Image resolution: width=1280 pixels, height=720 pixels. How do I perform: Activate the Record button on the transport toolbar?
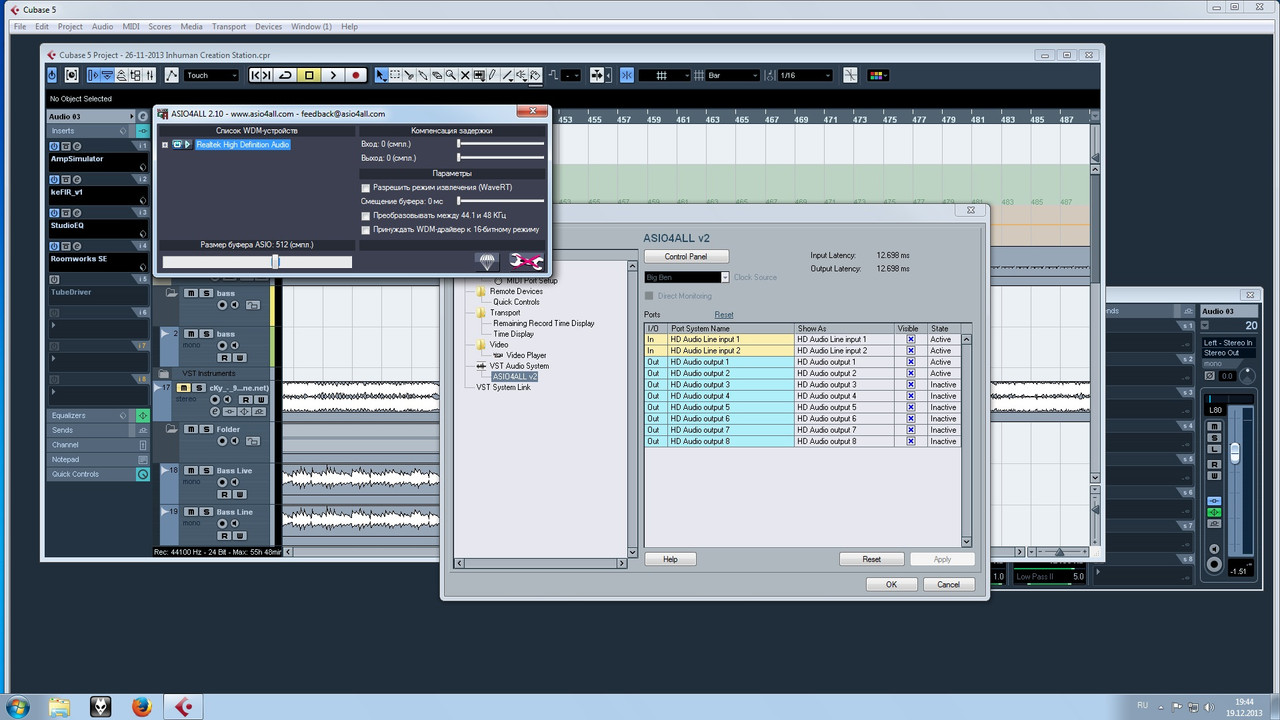pyautogui.click(x=356, y=75)
